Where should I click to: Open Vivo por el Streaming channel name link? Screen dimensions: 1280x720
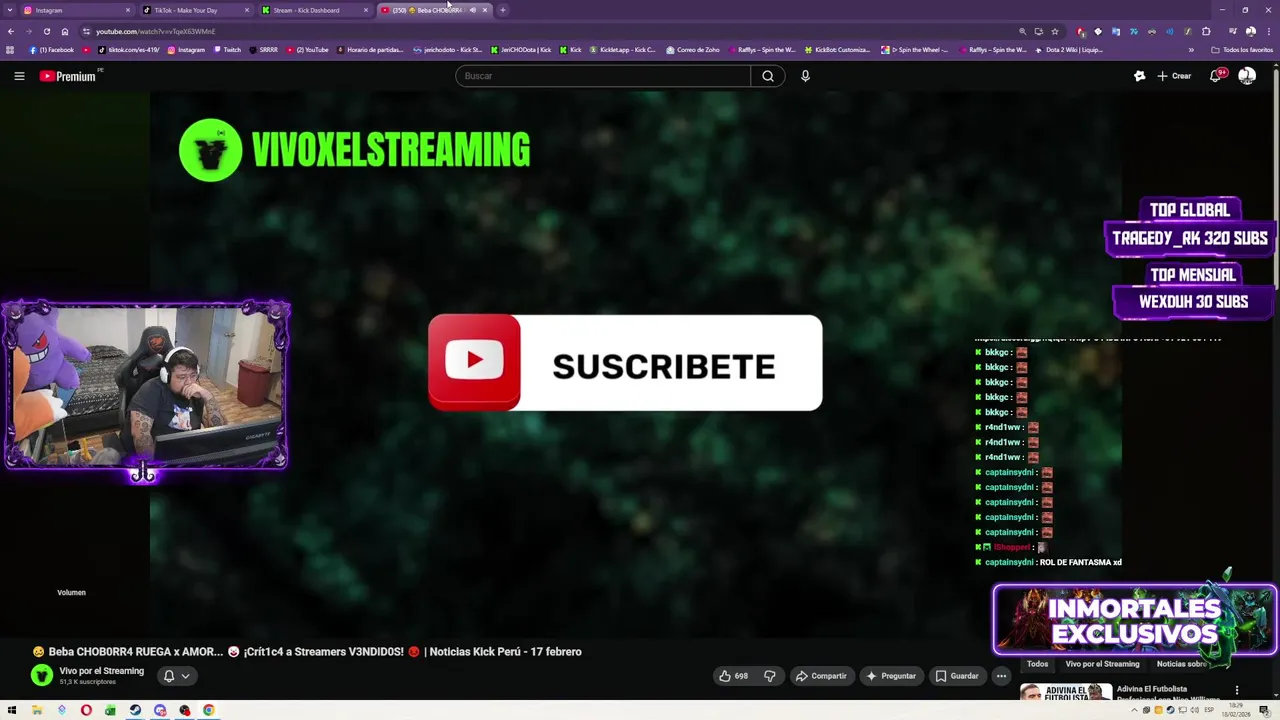pos(102,671)
